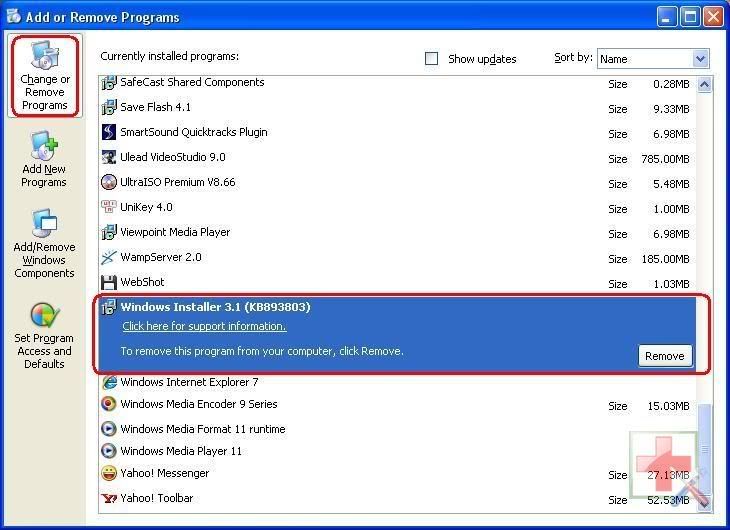Select Yahoo! Toolbar entry
The height and width of the screenshot is (530, 730).
pyautogui.click(x=398, y=499)
